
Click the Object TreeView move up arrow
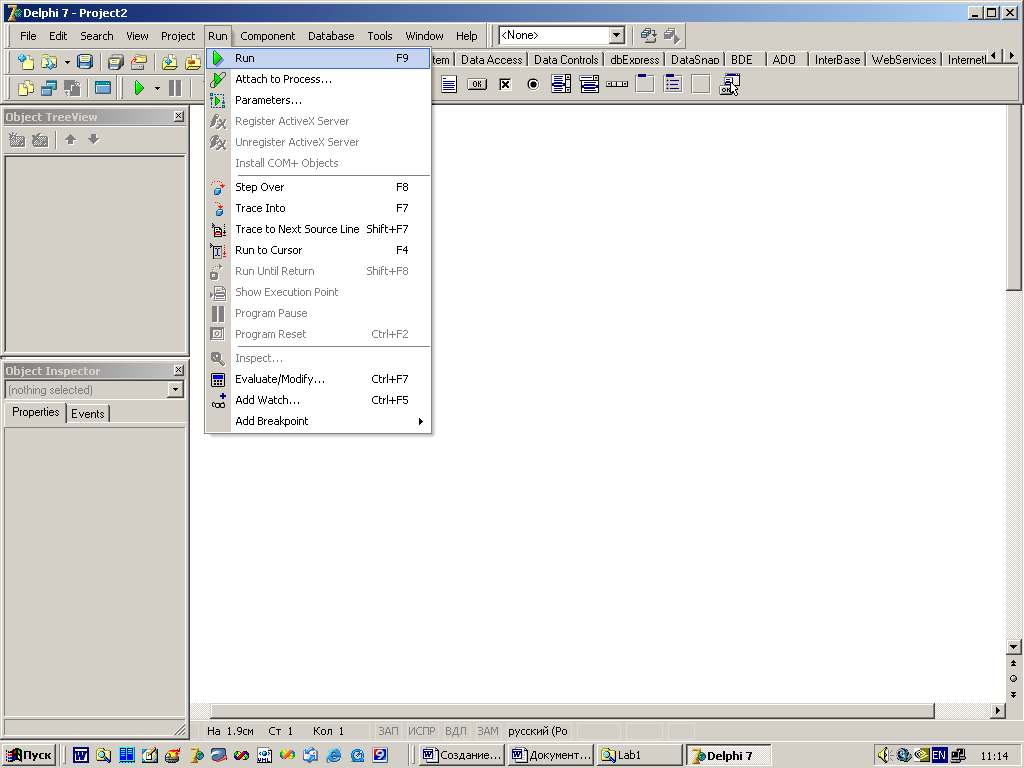coord(71,139)
